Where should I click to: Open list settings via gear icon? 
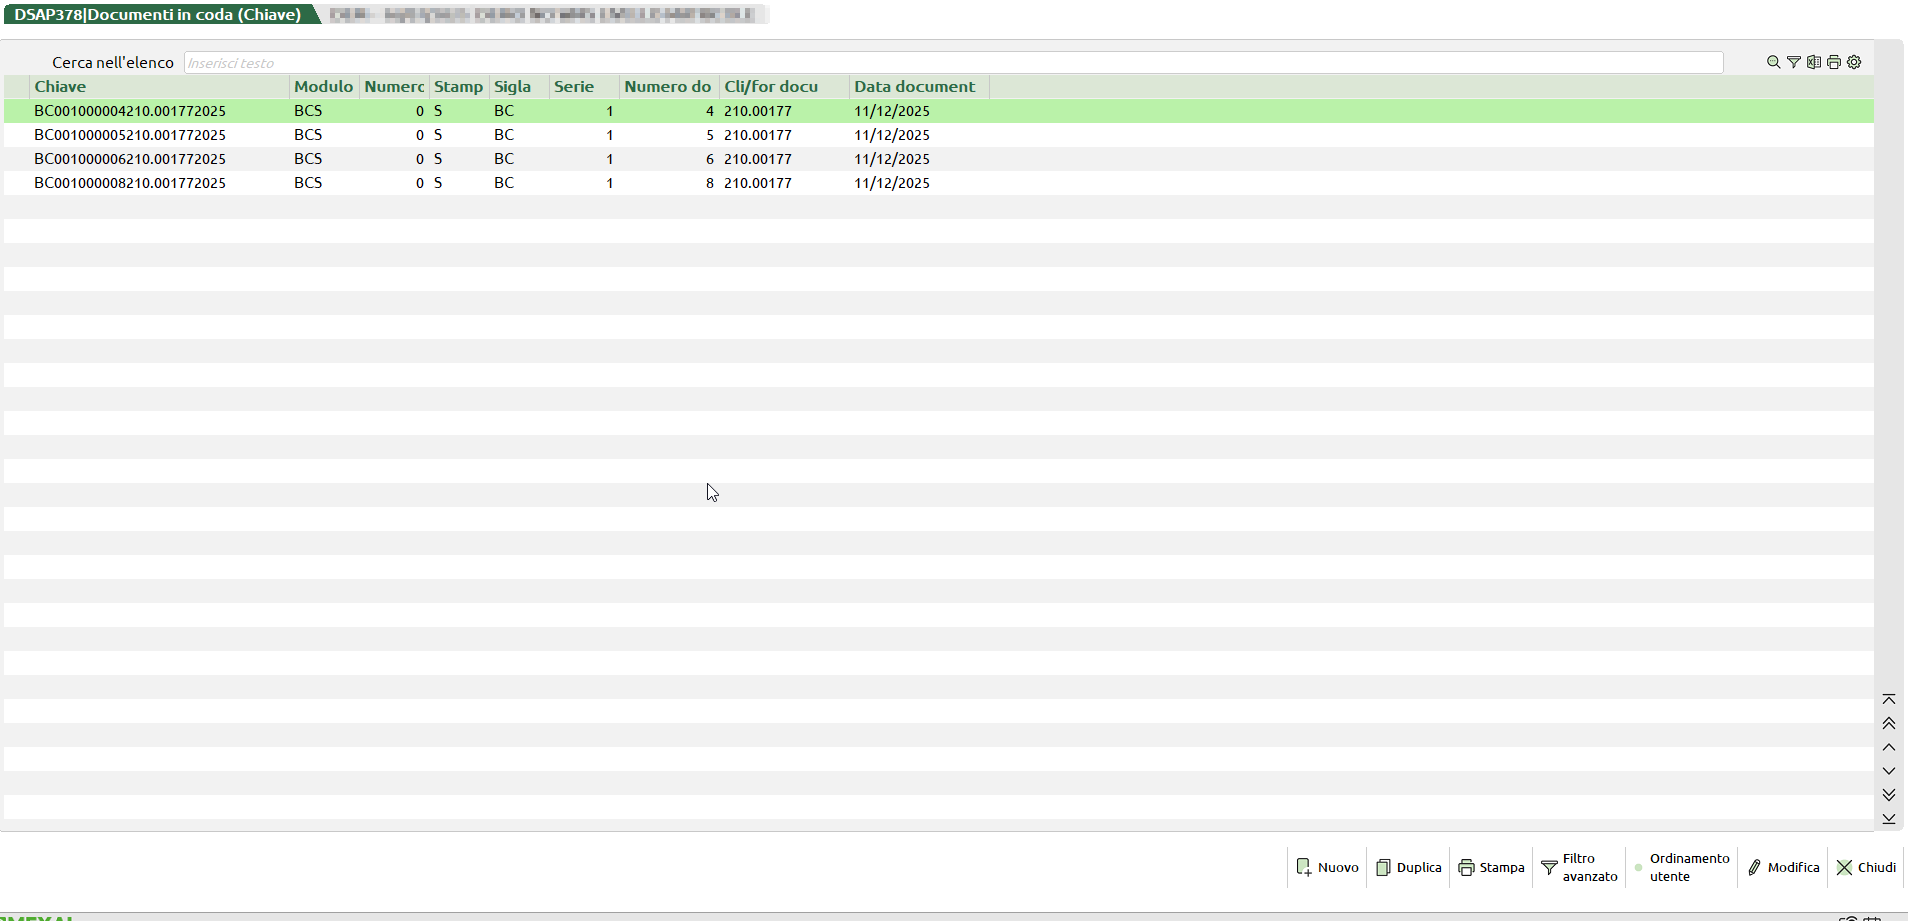tap(1854, 62)
